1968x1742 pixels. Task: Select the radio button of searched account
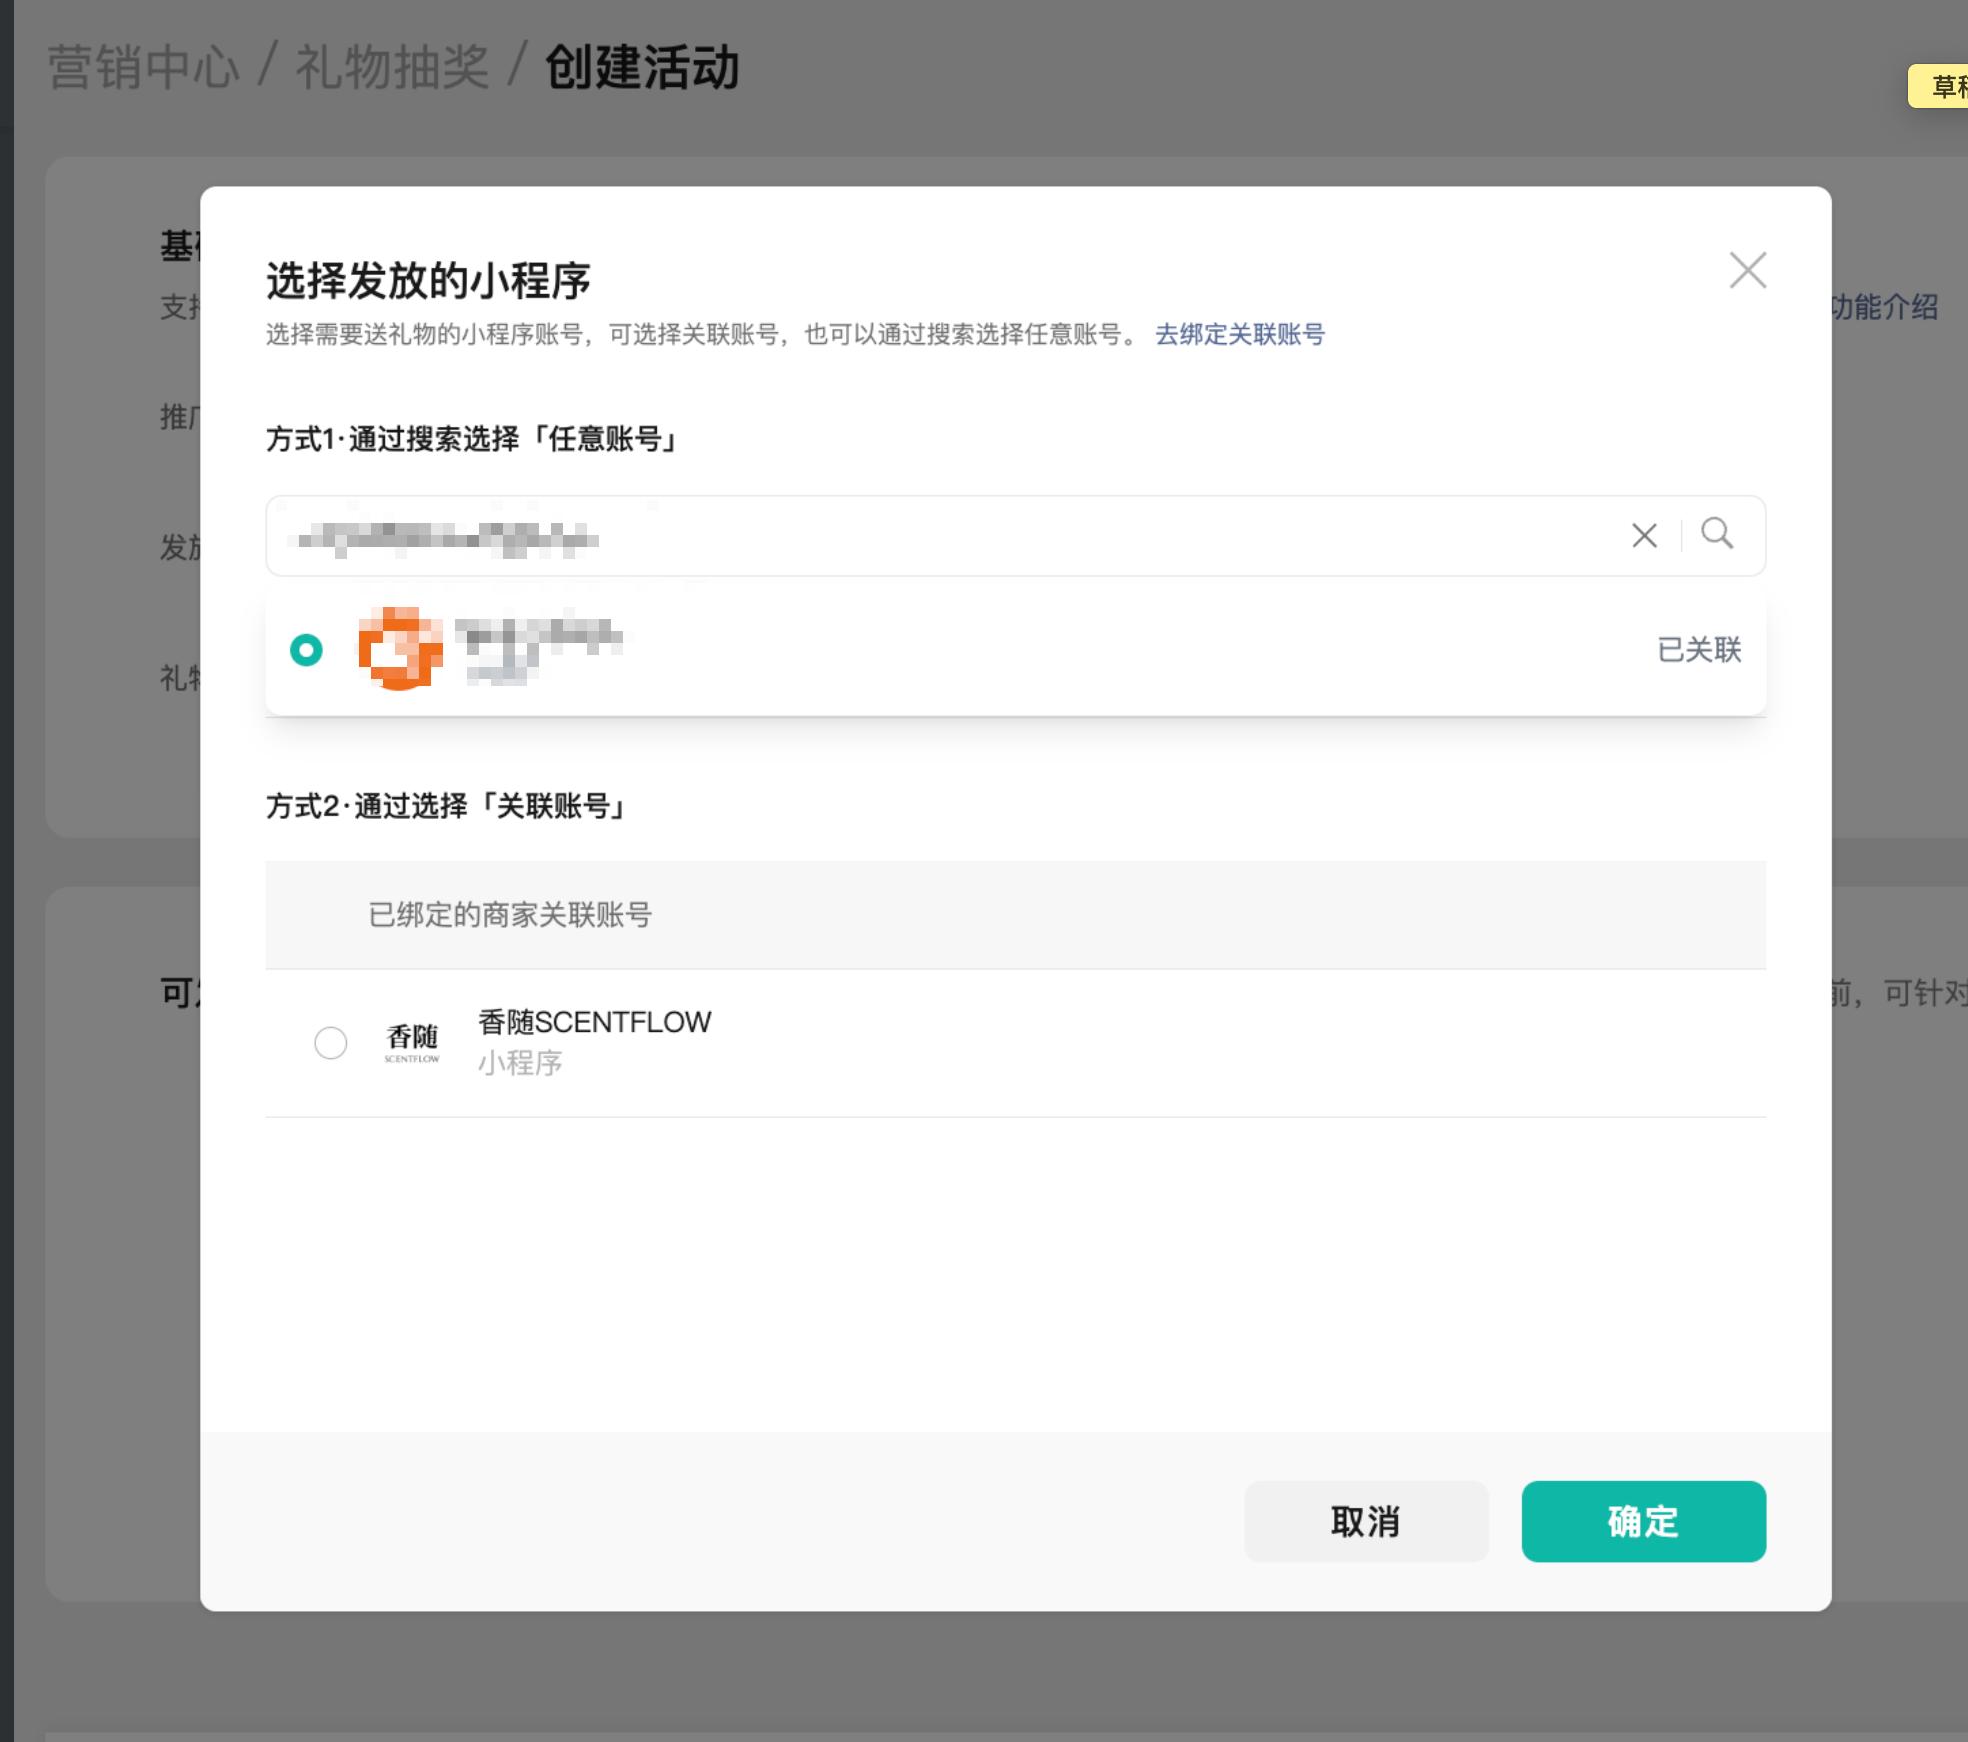306,650
